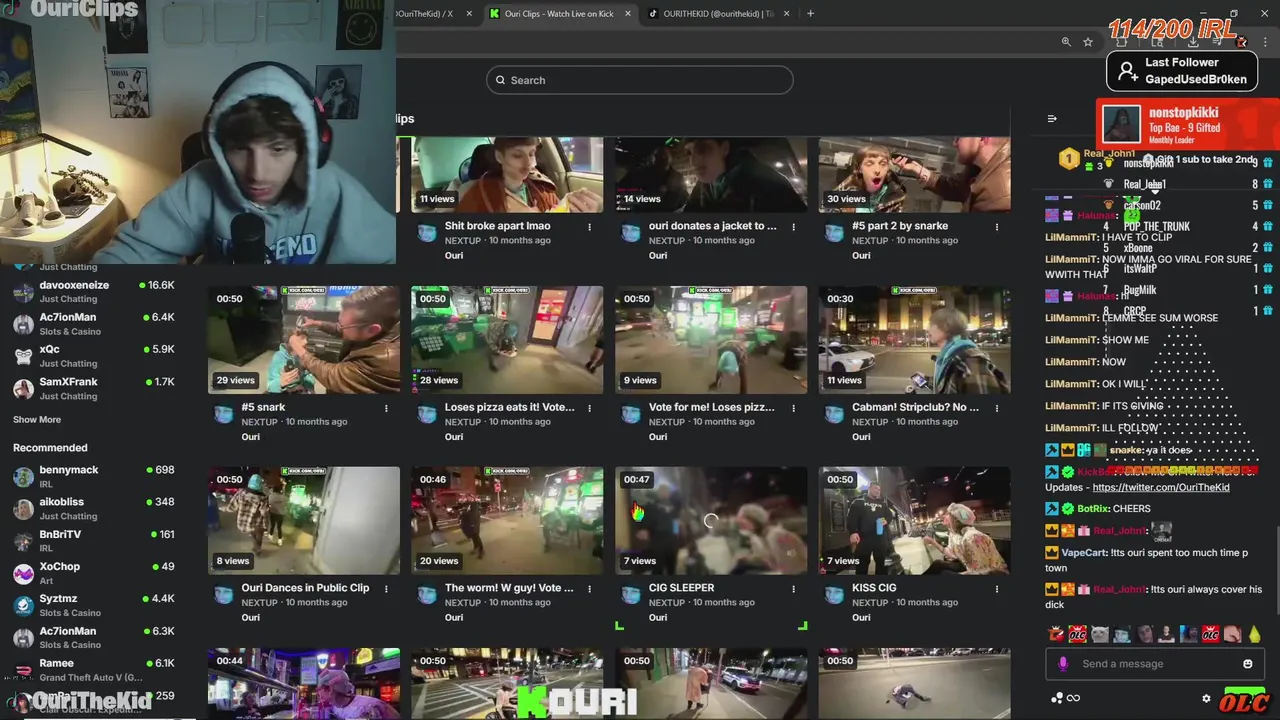This screenshot has width=1280, height=720.
Task: Play the 'KISS CIG' clip thumbnail
Action: [914, 521]
